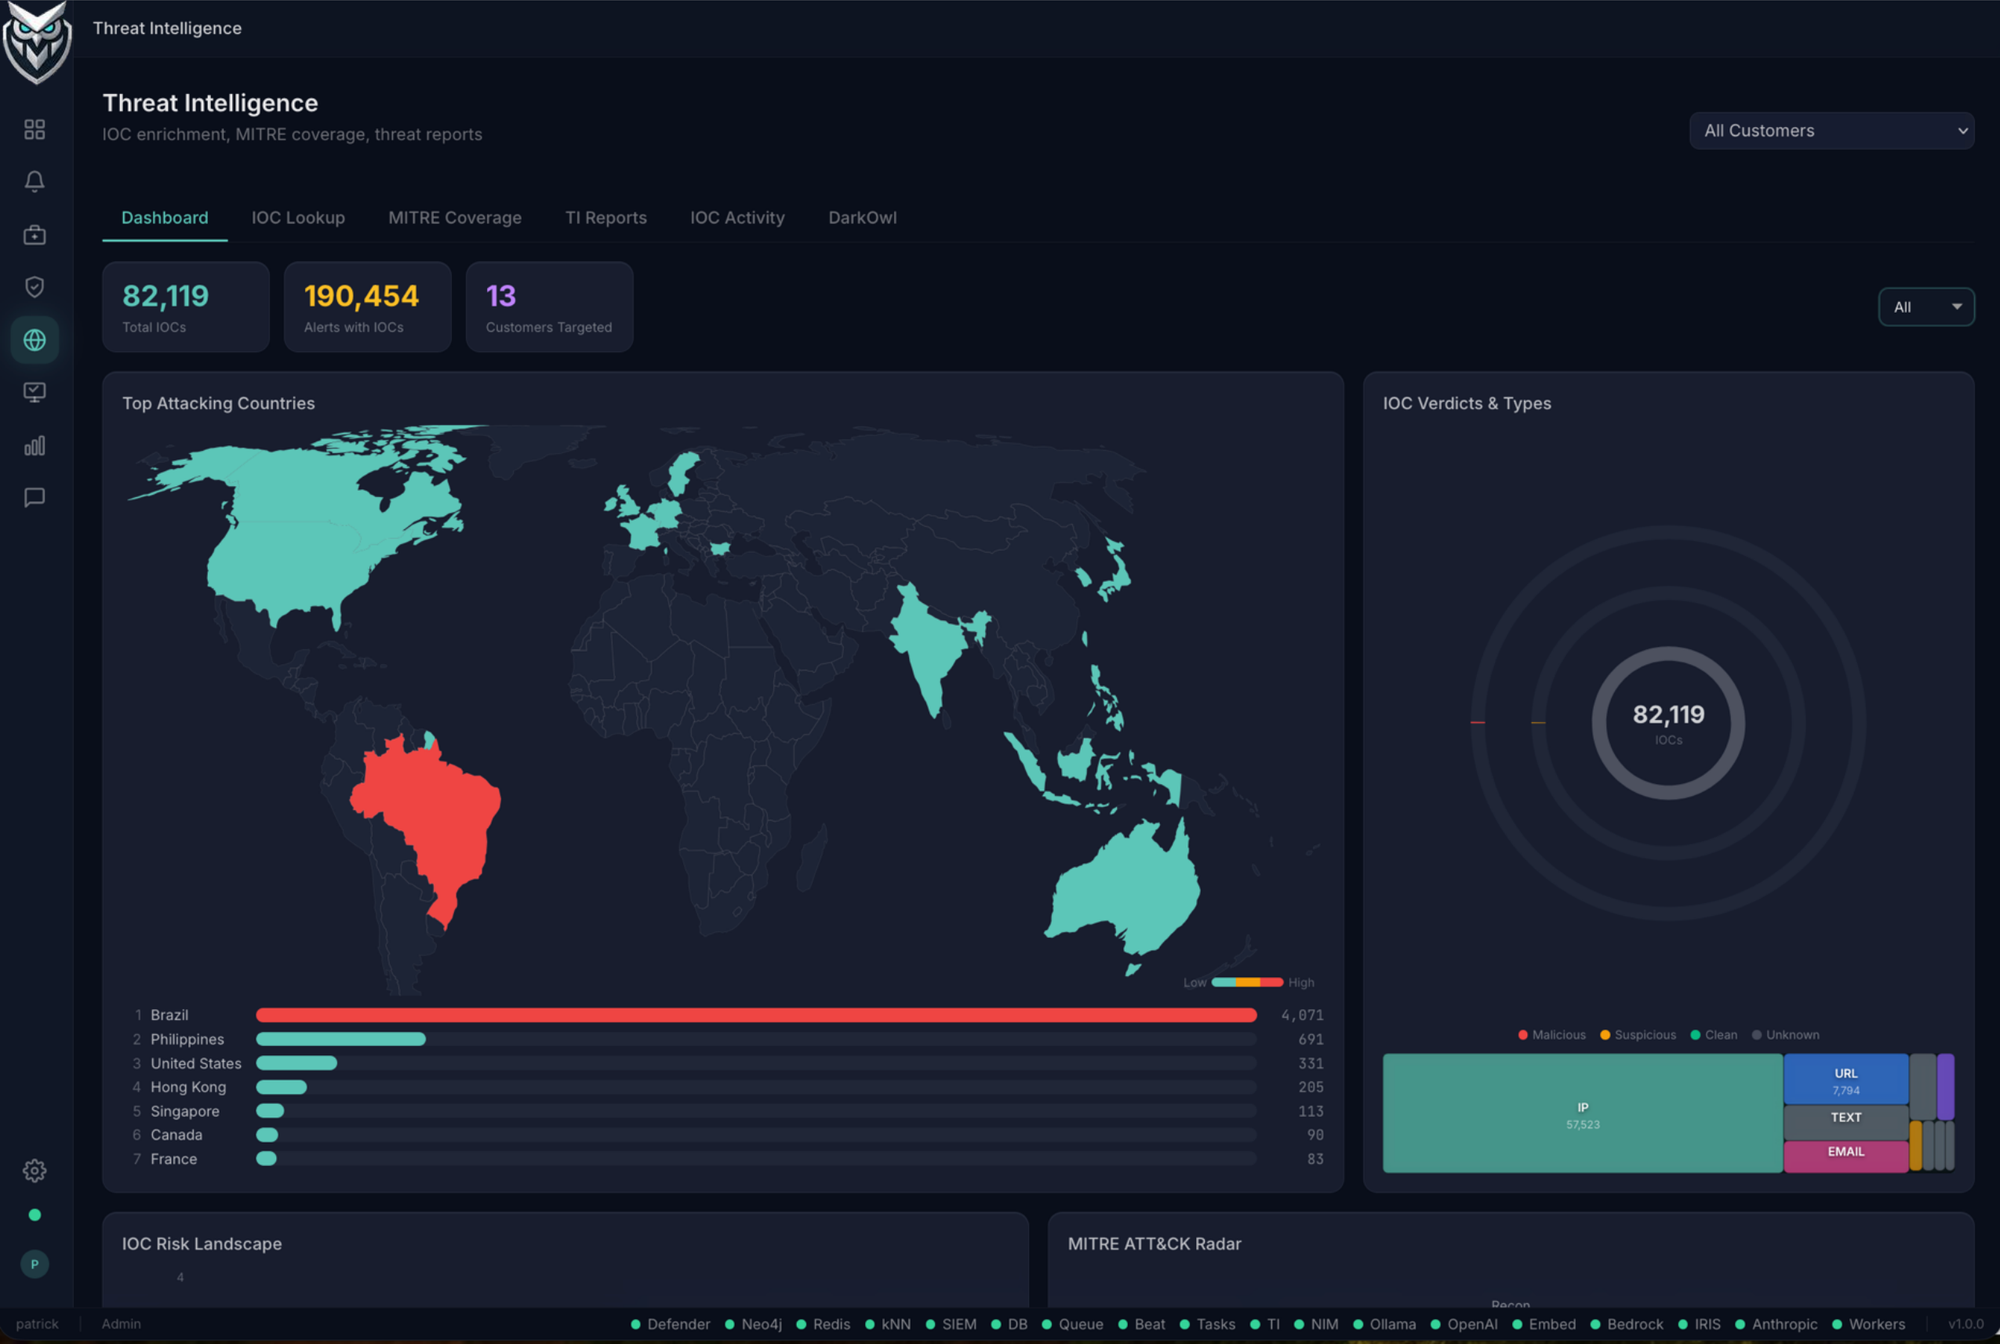Open the monitor check sidebar icon
This screenshot has height=1344, width=2000.
35,393
